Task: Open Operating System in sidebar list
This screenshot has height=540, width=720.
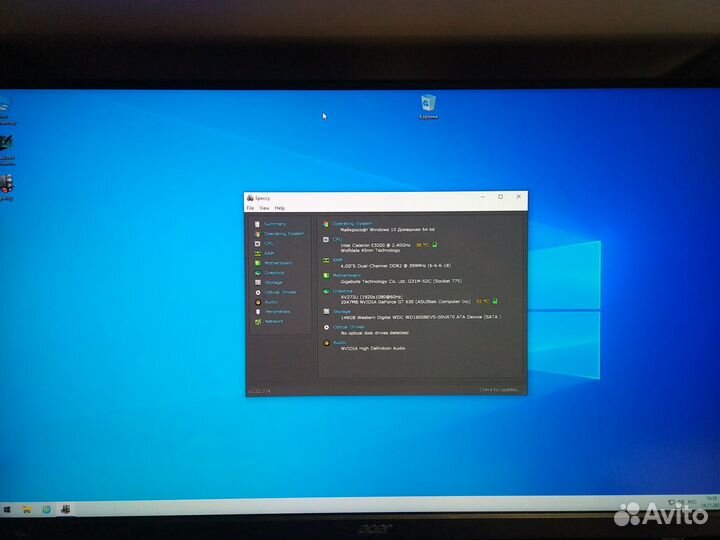Action: click(x=283, y=234)
